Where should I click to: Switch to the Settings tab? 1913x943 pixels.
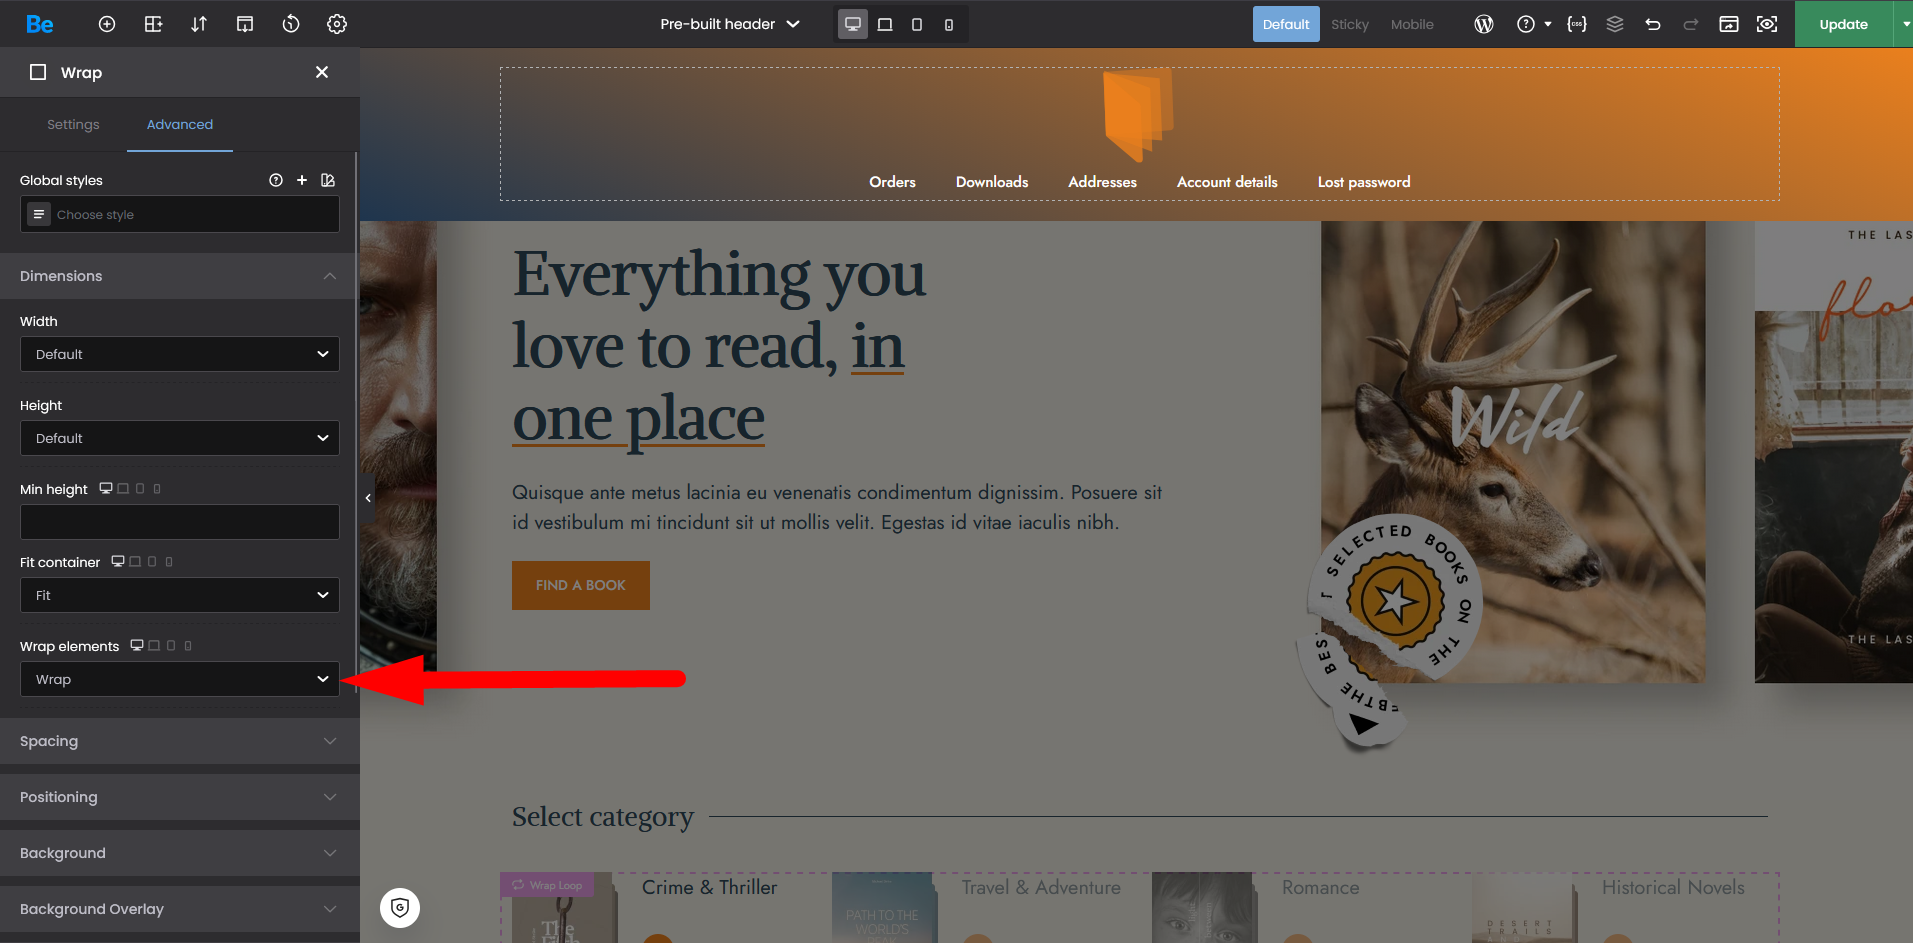(73, 124)
